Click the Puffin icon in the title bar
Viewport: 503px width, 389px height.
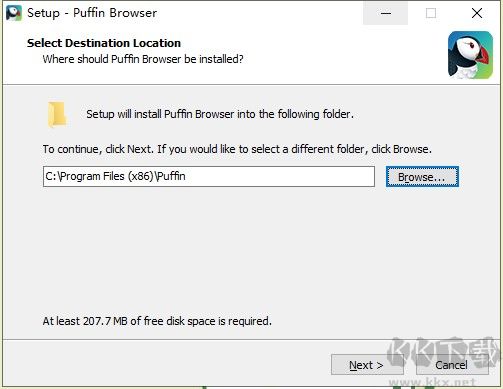point(14,13)
